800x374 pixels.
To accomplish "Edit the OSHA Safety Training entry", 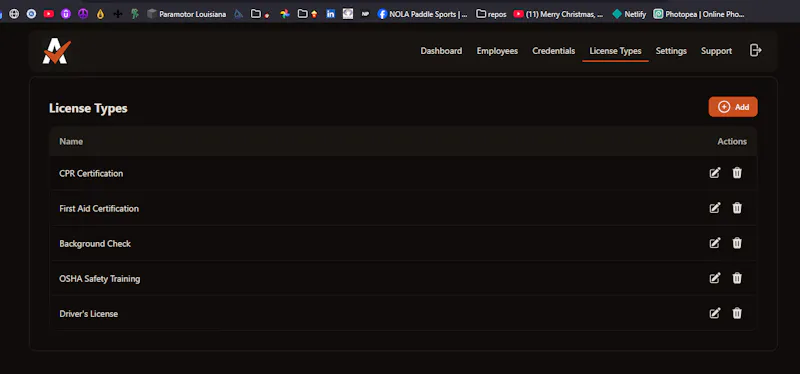I will pyautogui.click(x=715, y=278).
